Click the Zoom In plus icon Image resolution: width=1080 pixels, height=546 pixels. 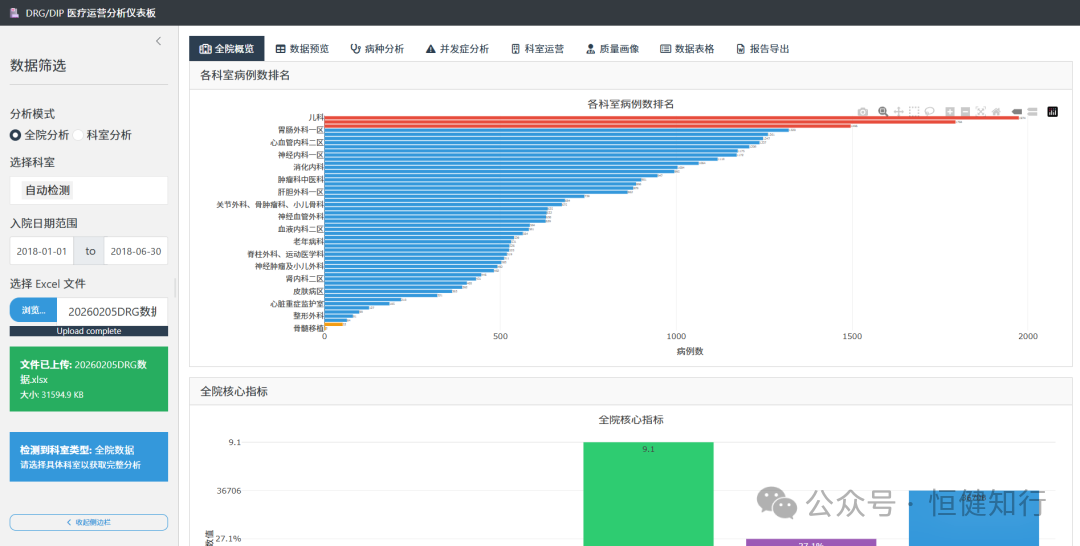click(x=949, y=112)
